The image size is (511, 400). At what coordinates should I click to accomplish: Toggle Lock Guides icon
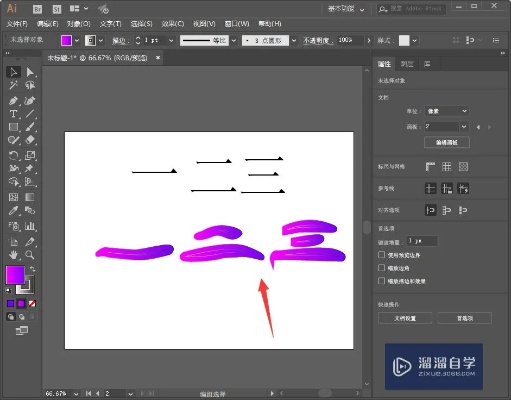pos(447,188)
